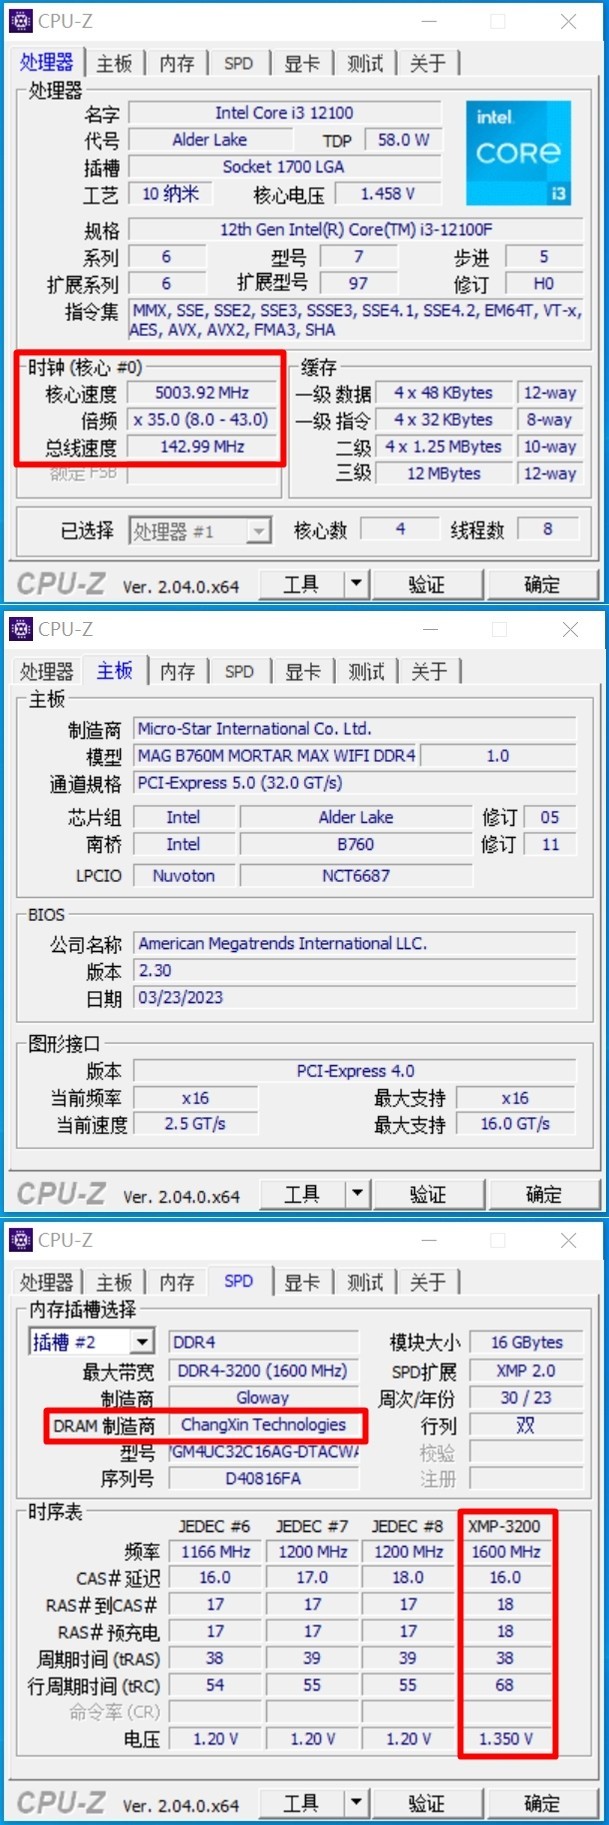This screenshot has width=609, height=1825.
Task: Click 工具 button in motherboard window
Action: click(x=302, y=1194)
